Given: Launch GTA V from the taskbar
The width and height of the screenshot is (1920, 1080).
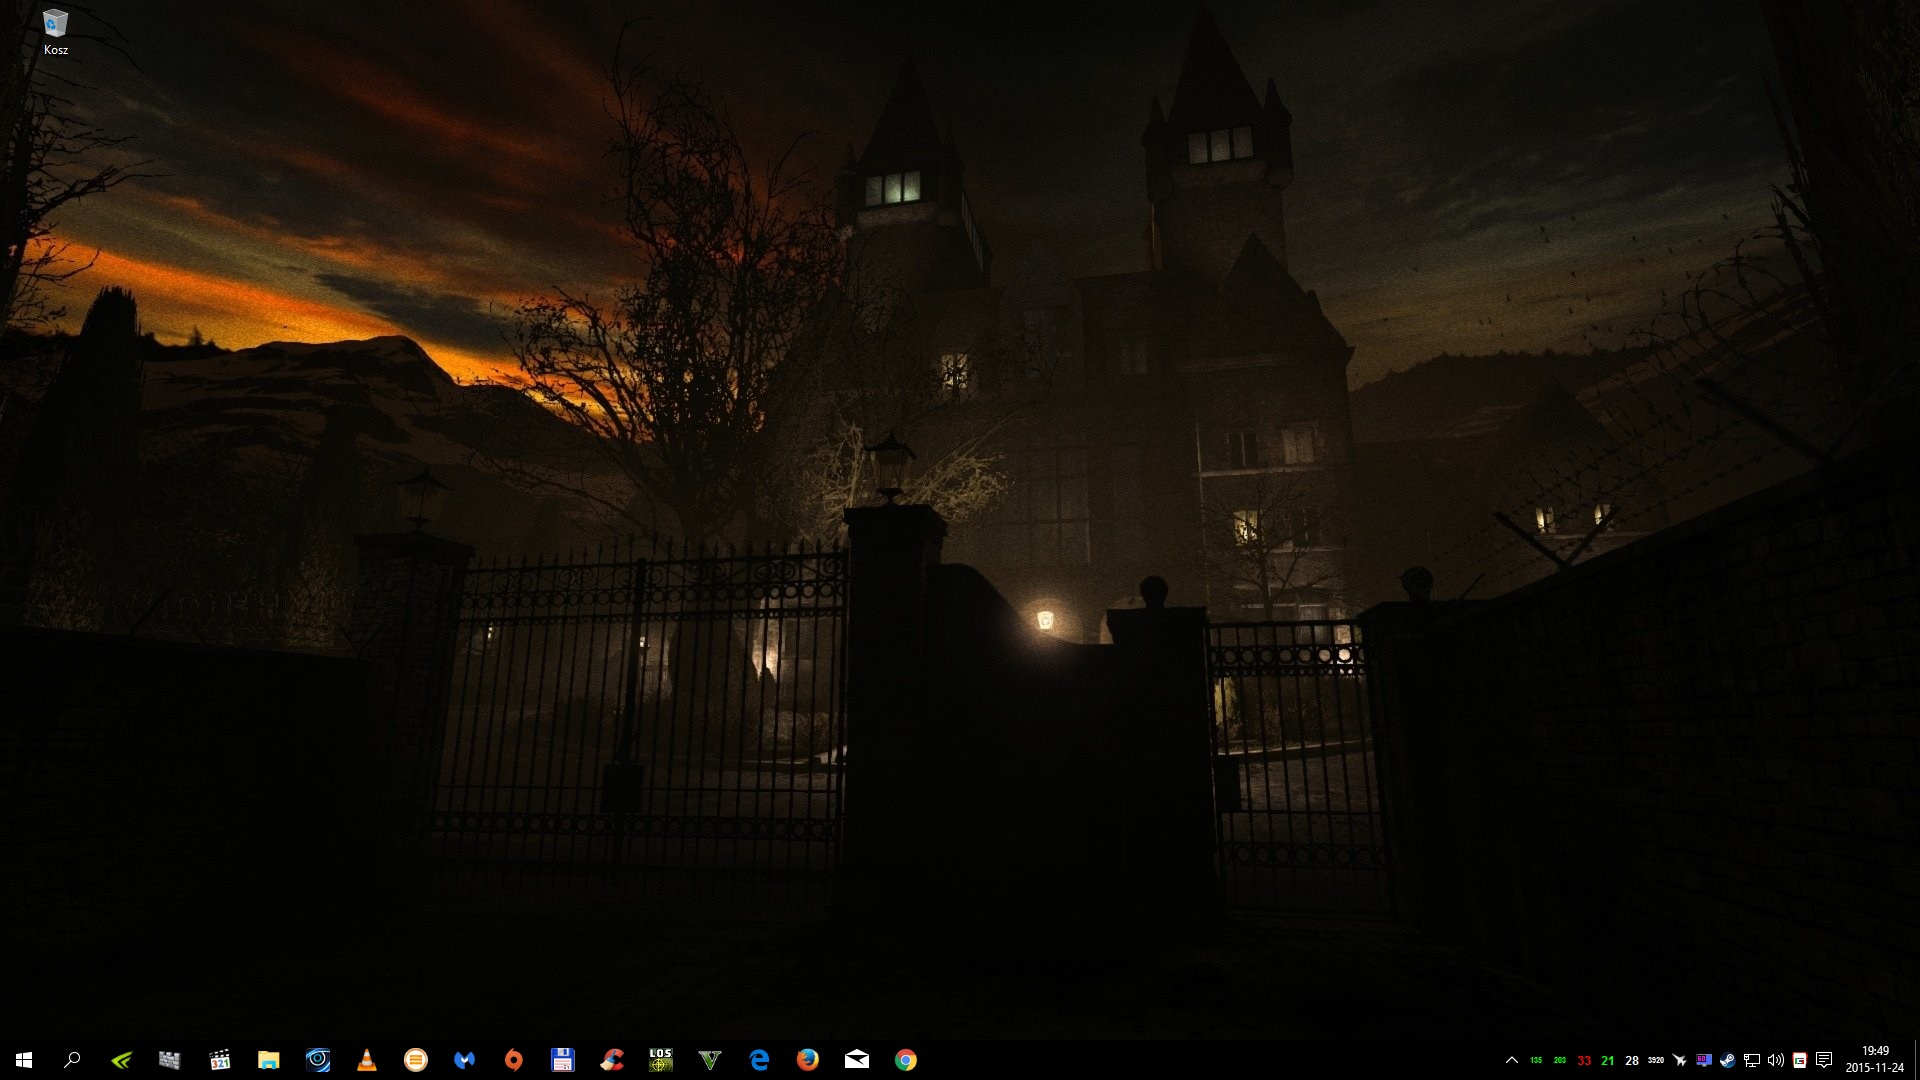Looking at the screenshot, I should [710, 1060].
